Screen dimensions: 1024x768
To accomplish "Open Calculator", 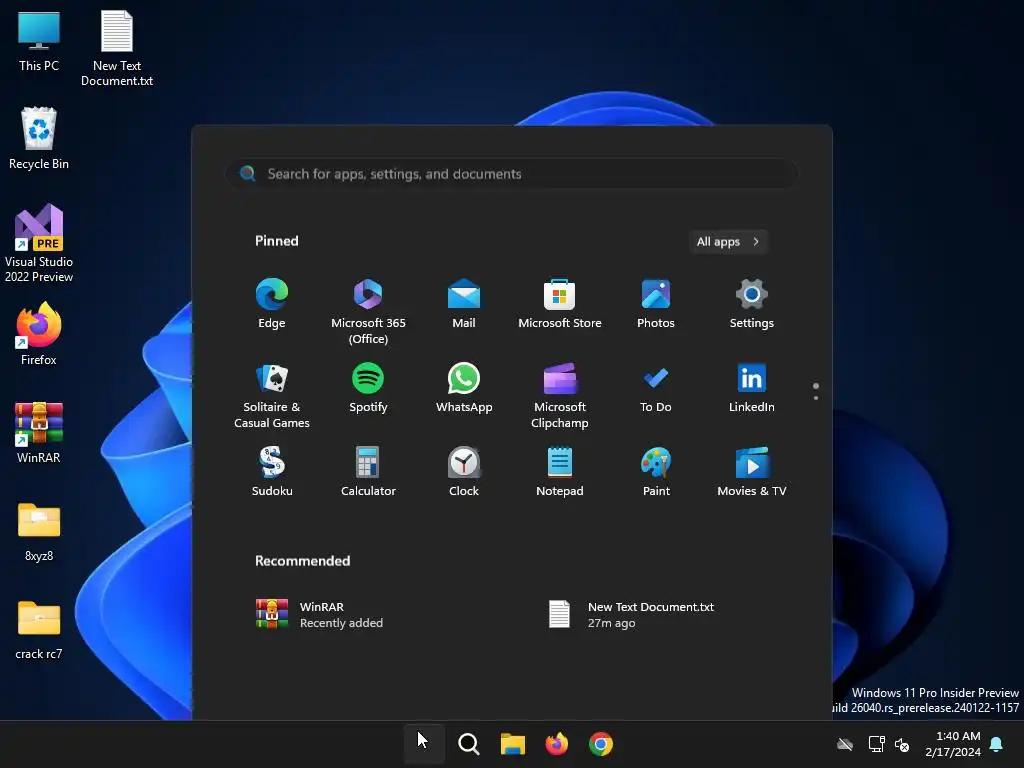I will coord(368,472).
